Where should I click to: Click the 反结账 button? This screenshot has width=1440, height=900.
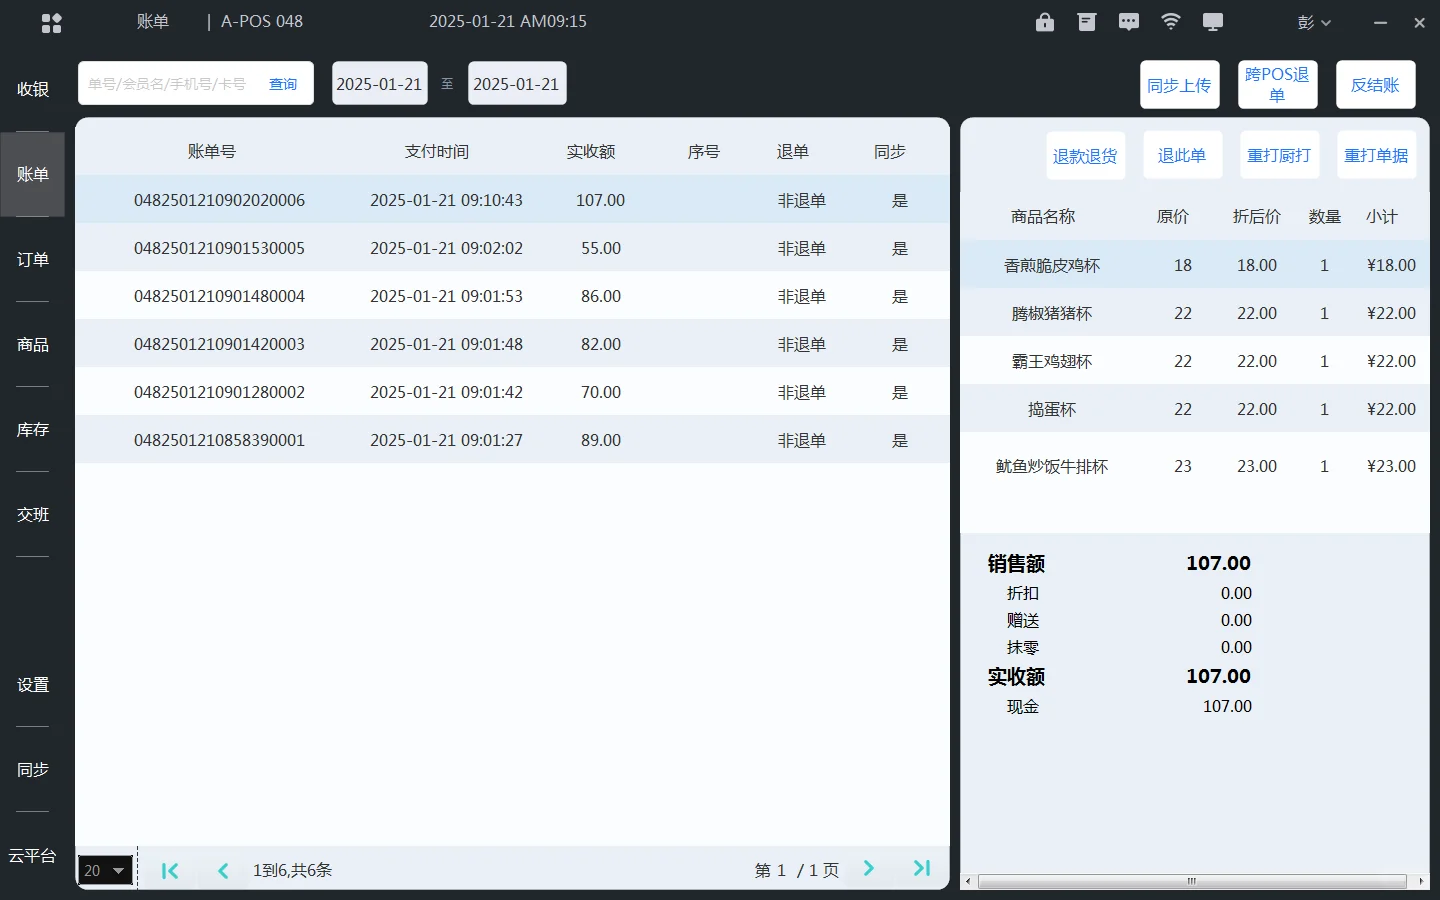point(1375,84)
